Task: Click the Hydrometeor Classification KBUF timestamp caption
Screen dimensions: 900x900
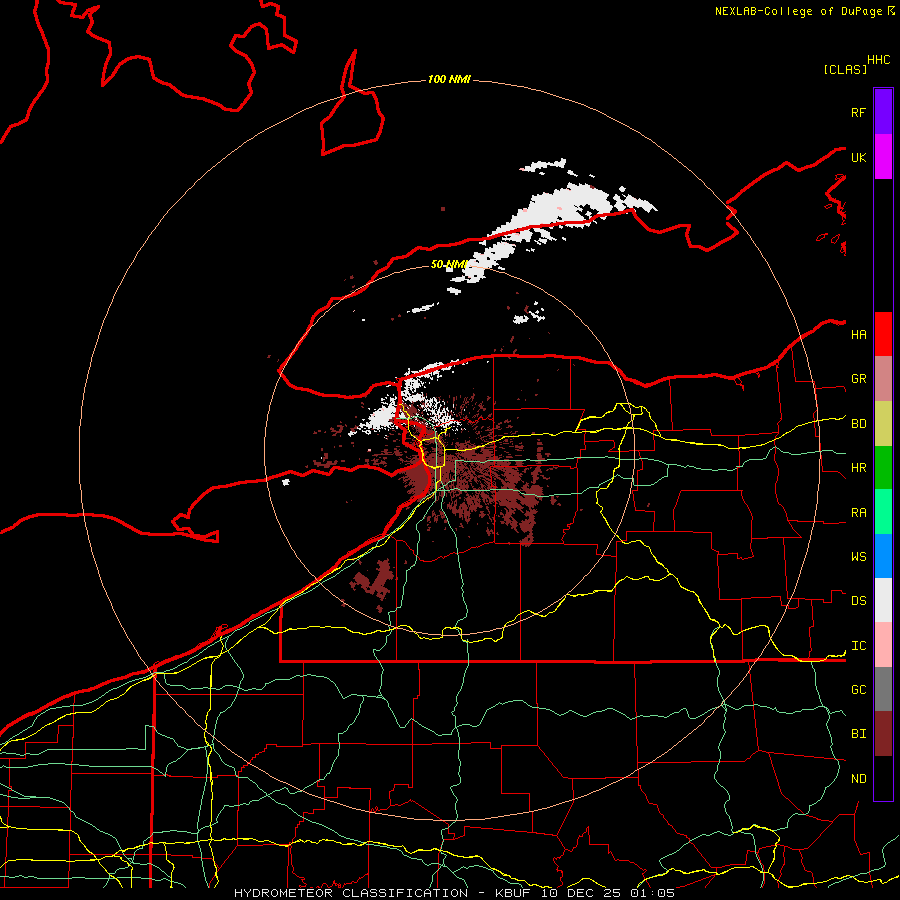Action: [x=454, y=893]
